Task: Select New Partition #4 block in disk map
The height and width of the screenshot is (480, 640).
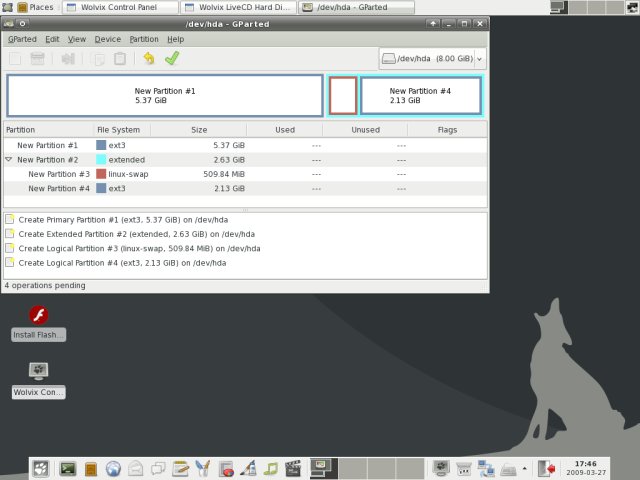Action: (421, 96)
